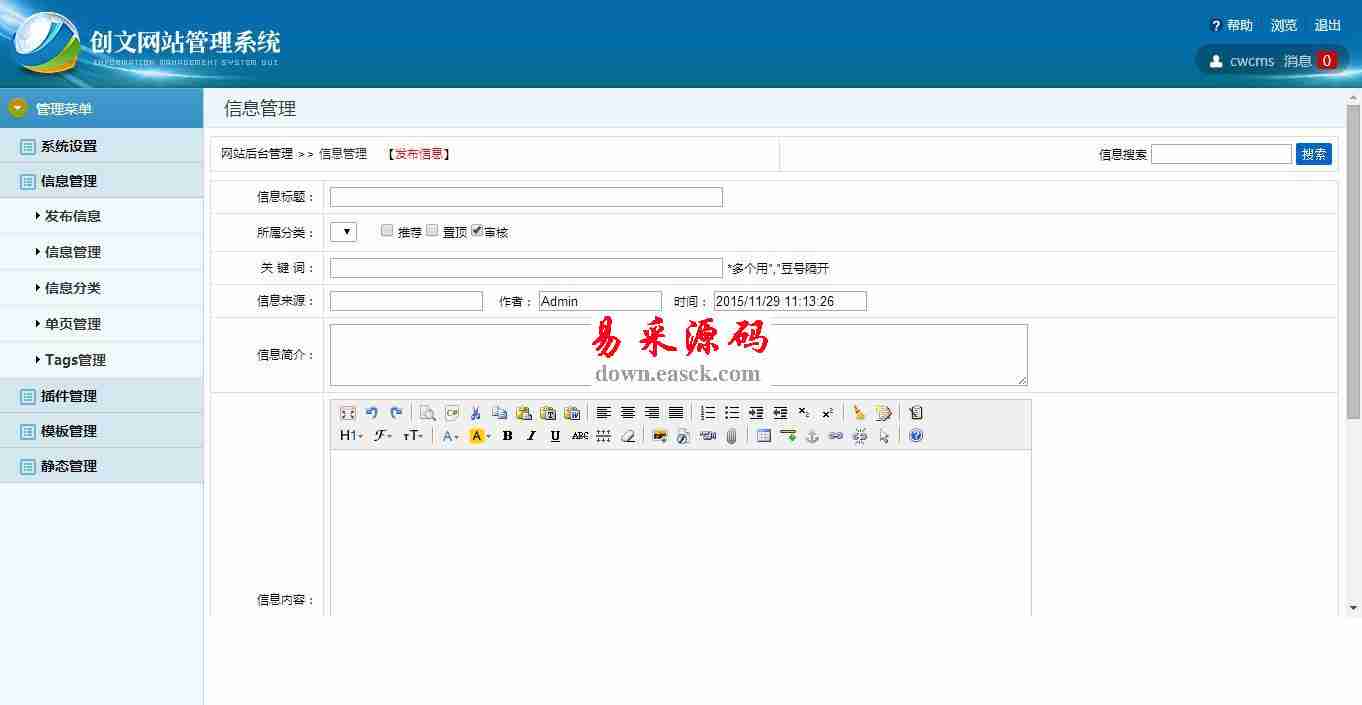
Task: Collapse the 管理菜单 sidebar header
Action: point(64,108)
